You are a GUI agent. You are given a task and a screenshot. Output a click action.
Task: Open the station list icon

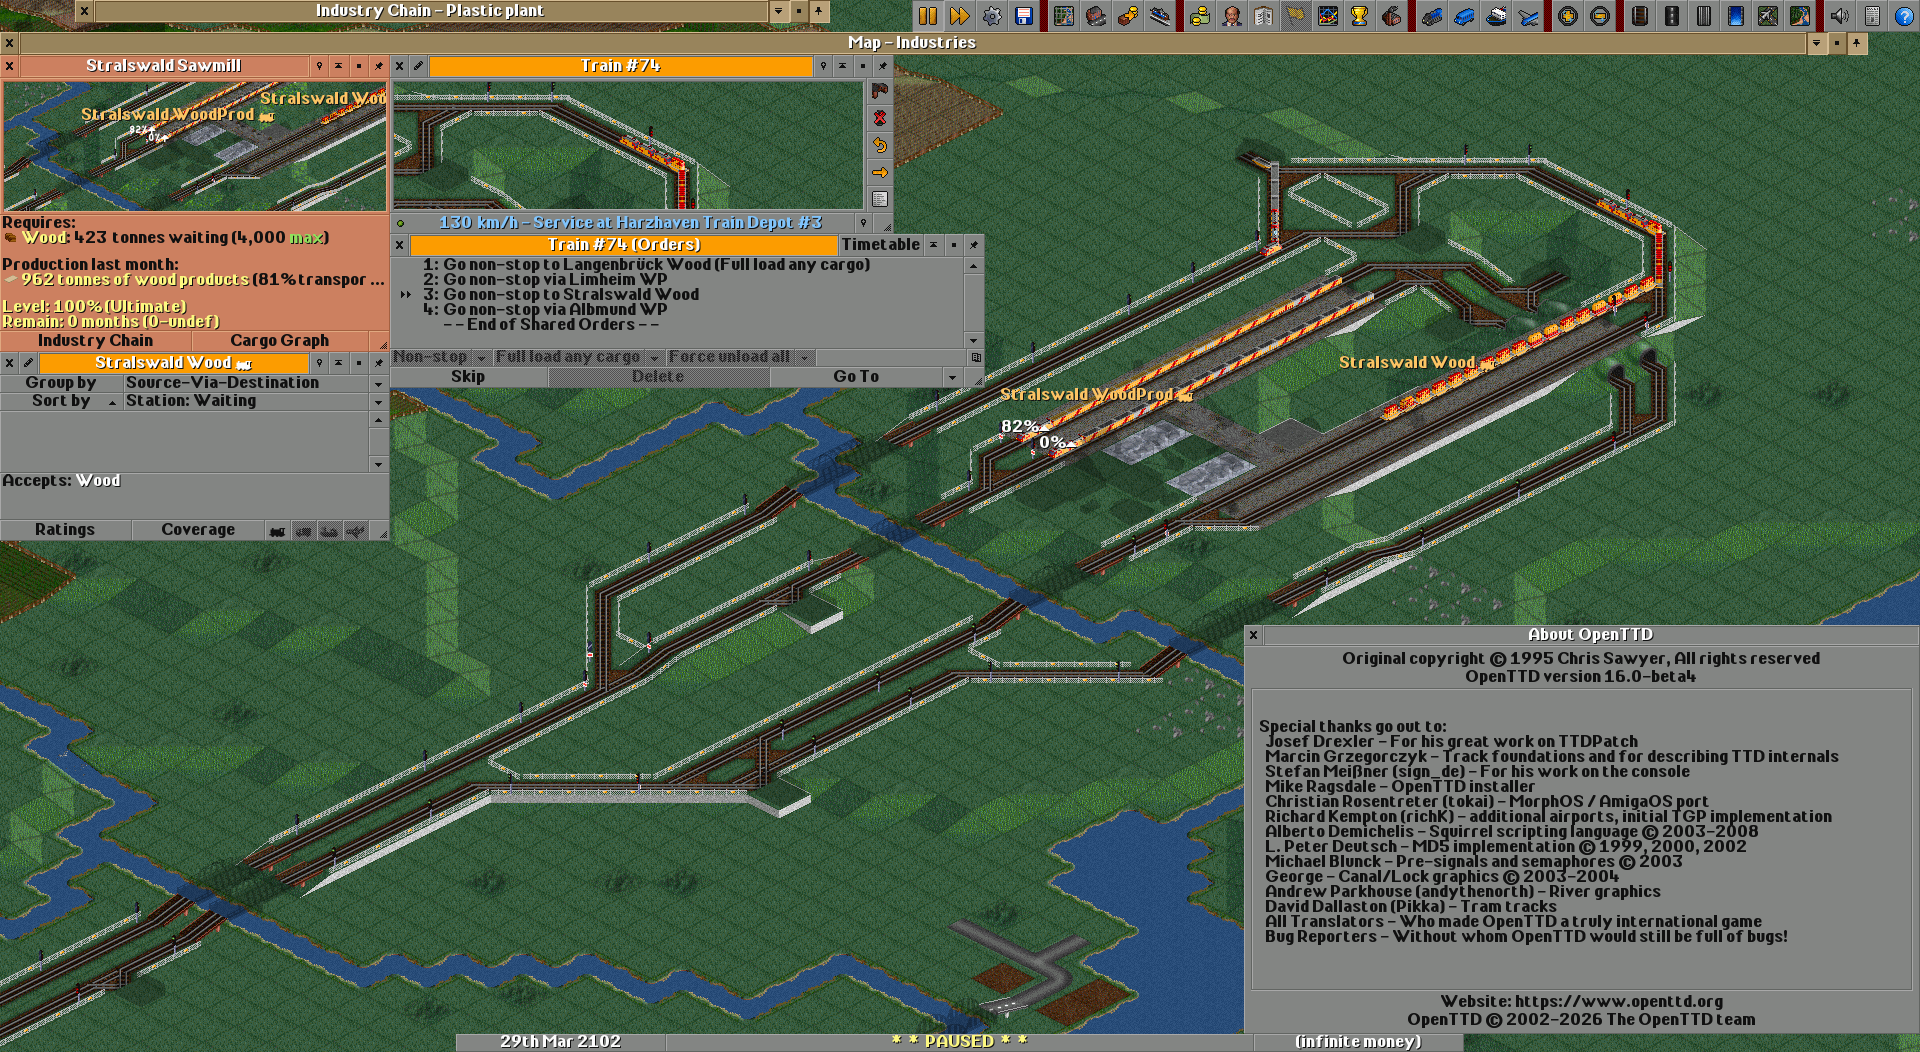point(1160,16)
